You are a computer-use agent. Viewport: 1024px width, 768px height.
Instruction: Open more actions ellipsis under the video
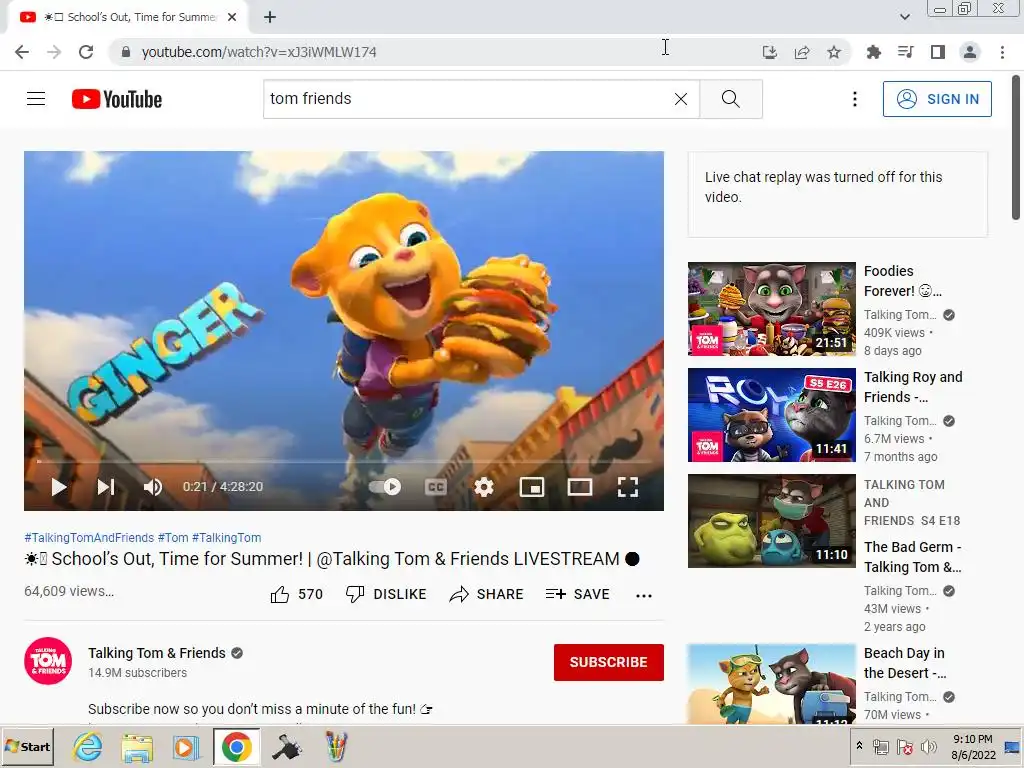tap(644, 595)
